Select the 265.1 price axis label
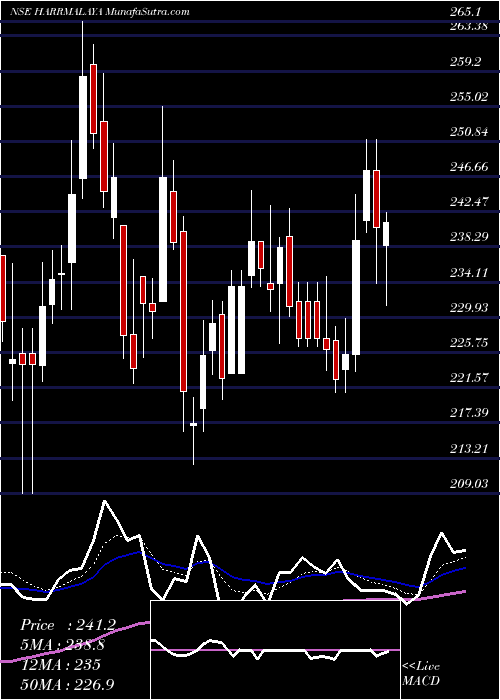Viewport: 500px width, 700px height. pos(465,12)
